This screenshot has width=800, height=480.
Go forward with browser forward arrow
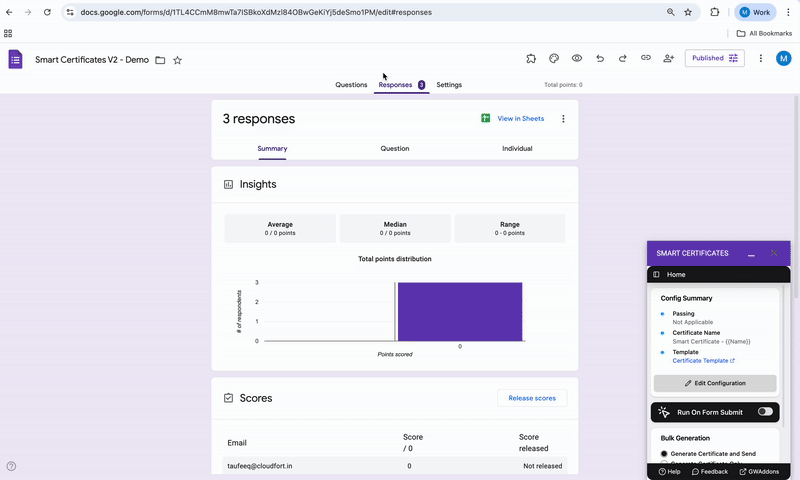click(x=28, y=12)
